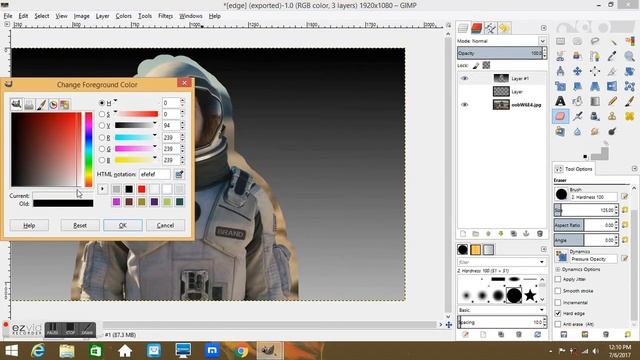Screen dimensions: 640x360
Task: Select the Rectangle Select tool
Action: point(560,41)
